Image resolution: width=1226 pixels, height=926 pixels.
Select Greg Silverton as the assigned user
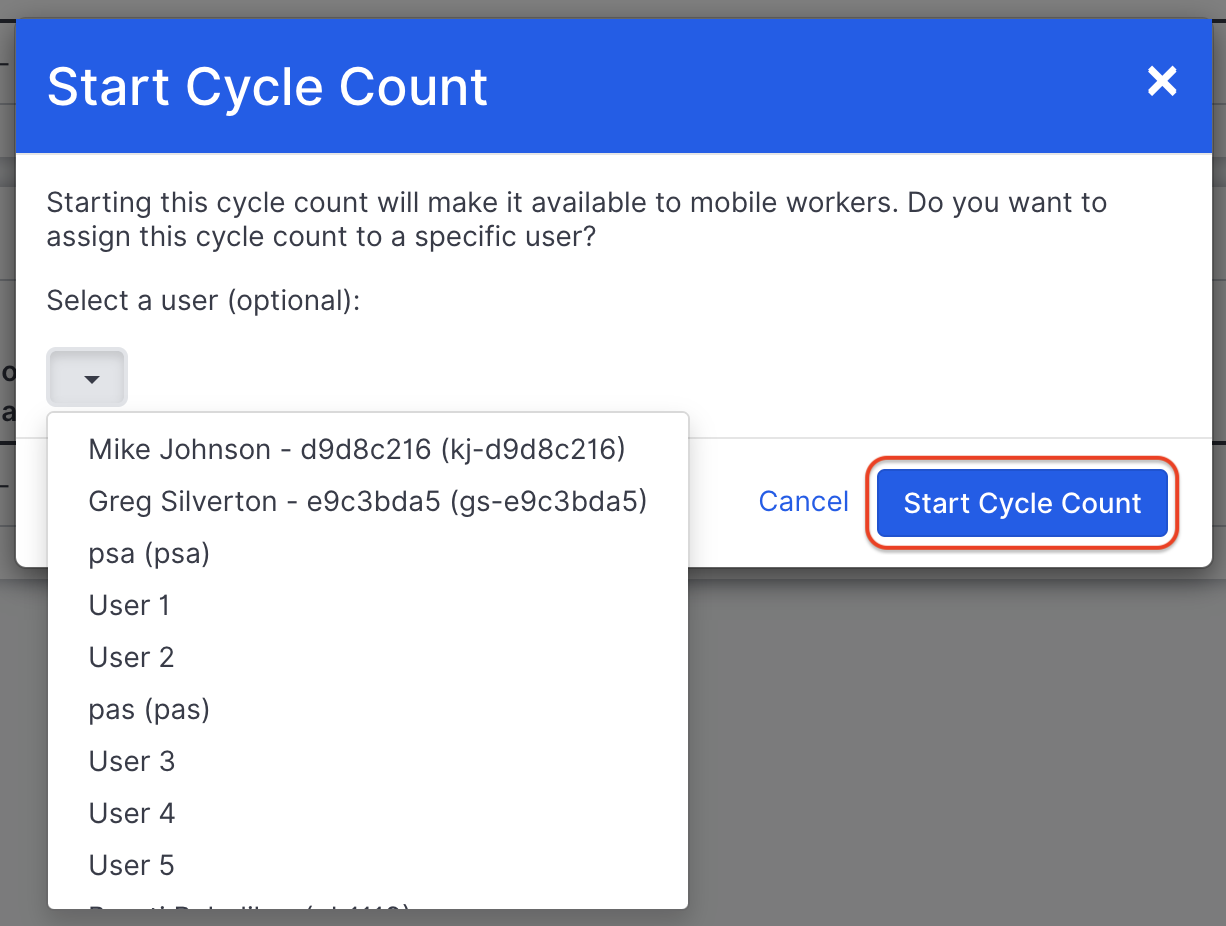point(368,501)
